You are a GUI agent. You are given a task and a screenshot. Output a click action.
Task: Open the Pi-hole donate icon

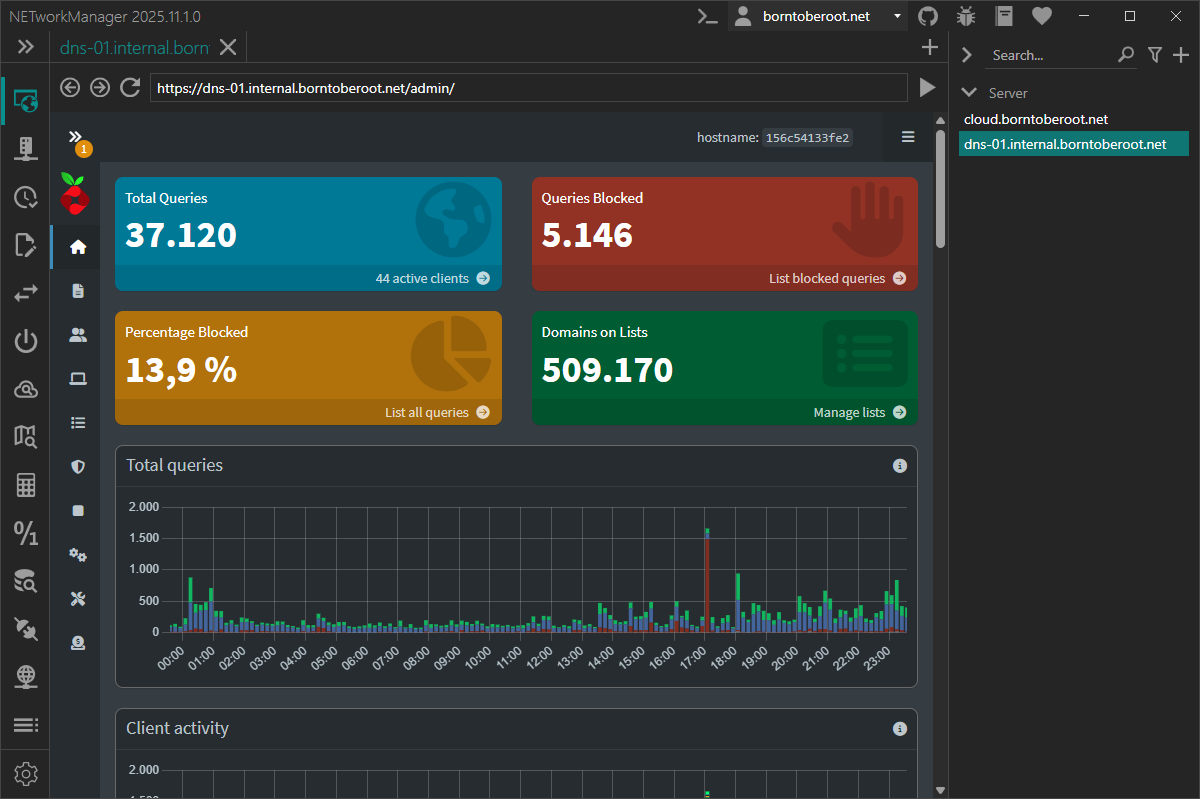click(x=77, y=642)
